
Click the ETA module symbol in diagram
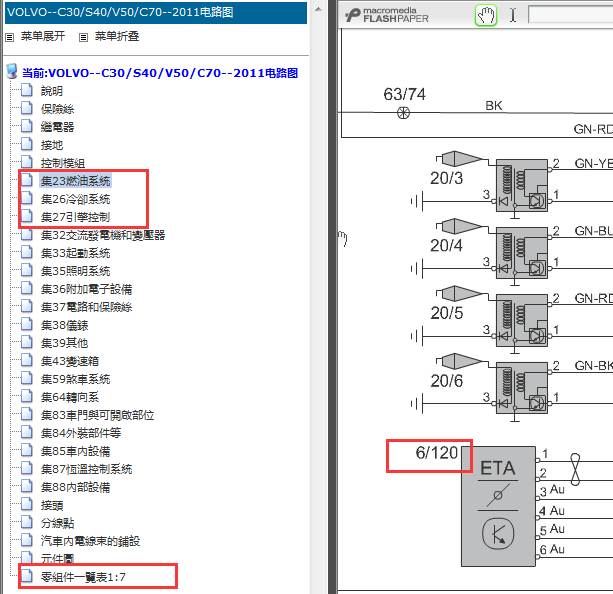click(498, 506)
